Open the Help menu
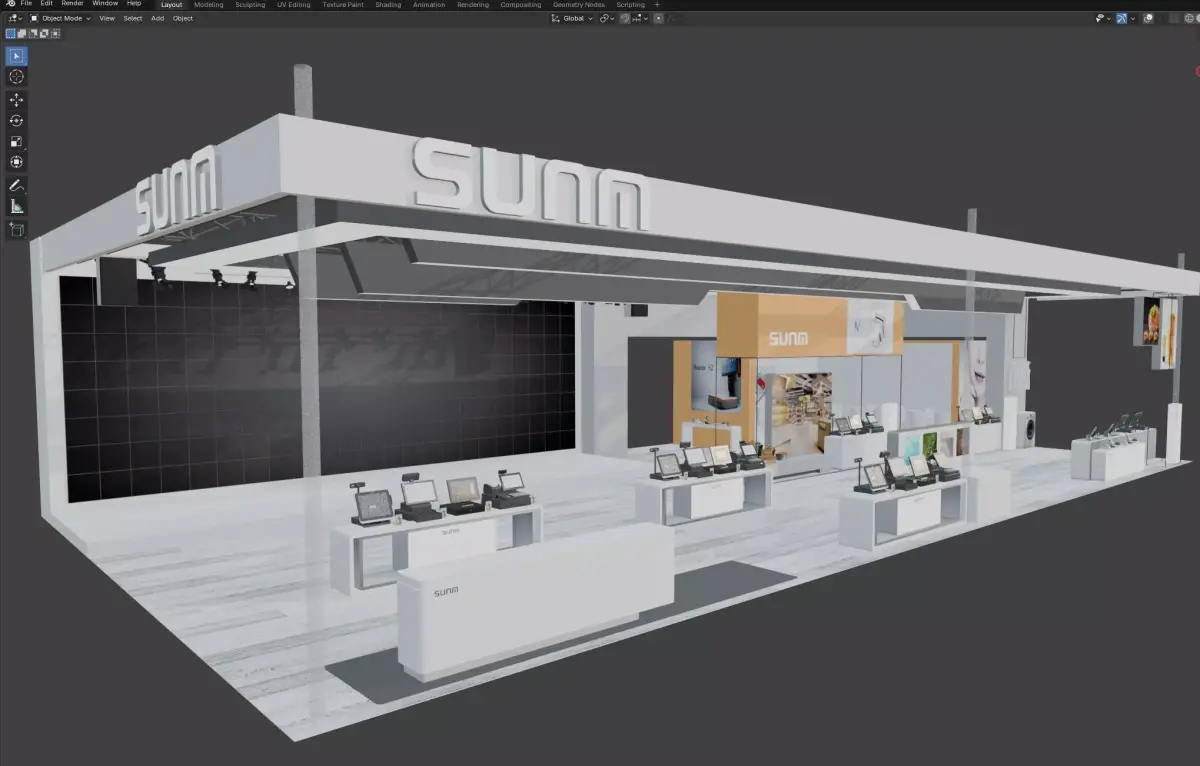Screen dimensions: 1200x766 [x=134, y=4]
